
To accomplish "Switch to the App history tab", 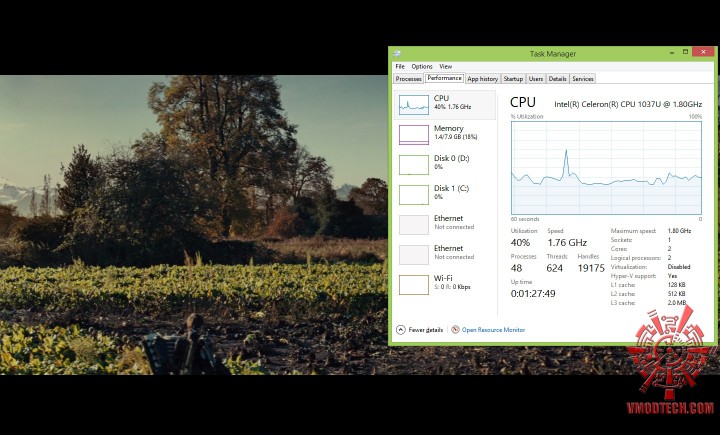I will point(482,79).
